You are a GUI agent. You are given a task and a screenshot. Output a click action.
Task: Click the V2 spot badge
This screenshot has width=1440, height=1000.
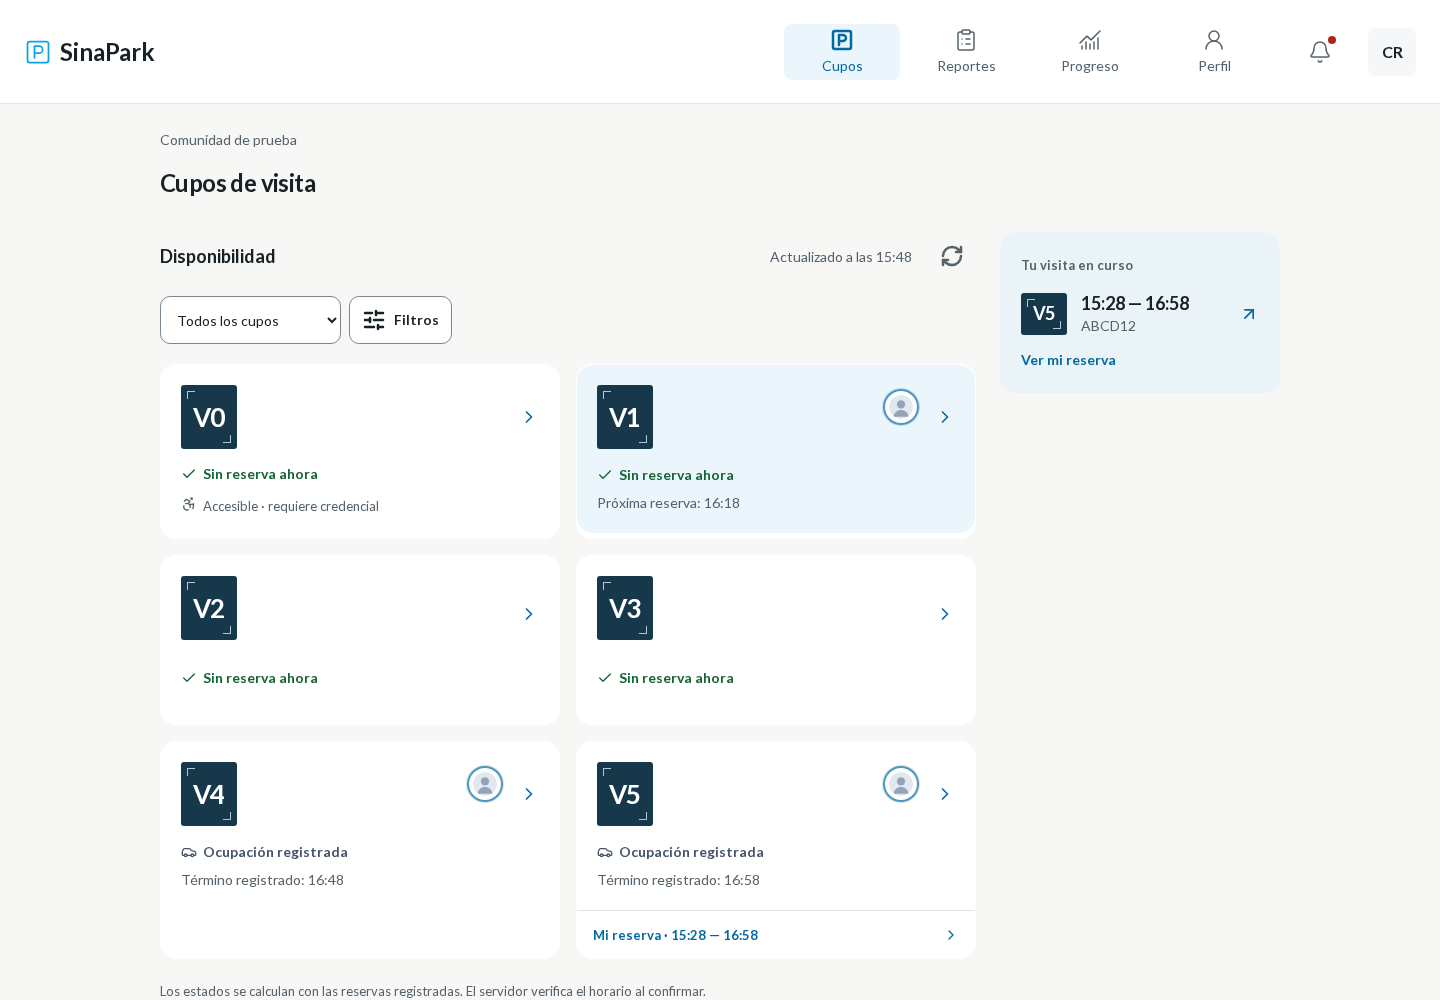click(x=209, y=608)
